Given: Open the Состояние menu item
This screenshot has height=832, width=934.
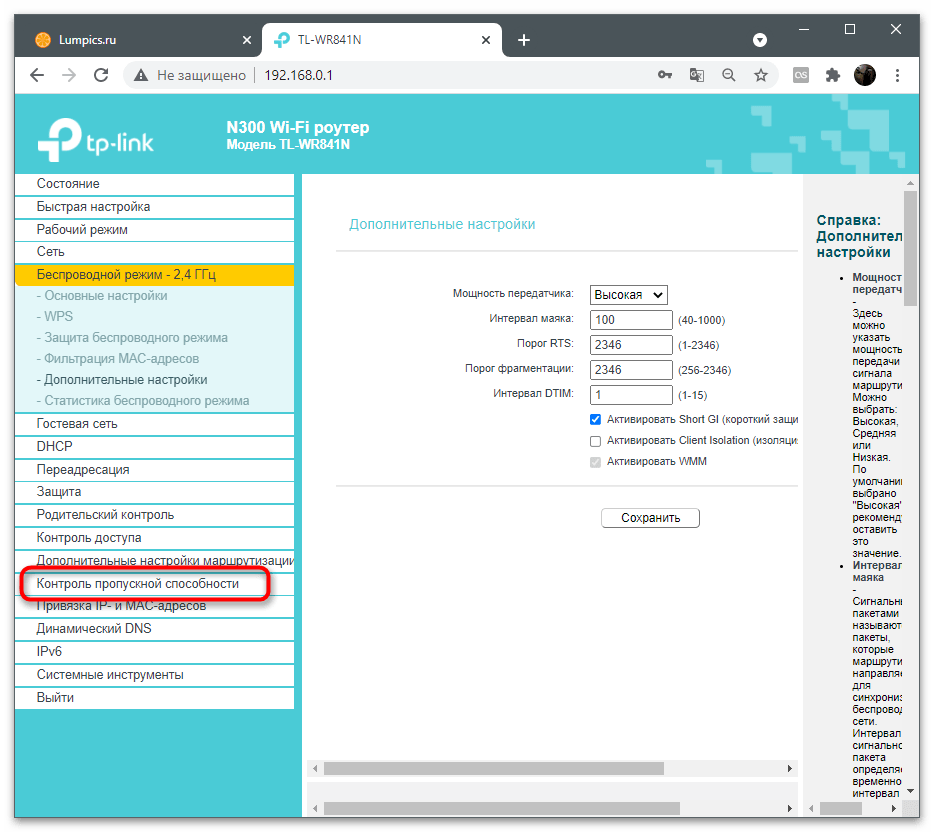Looking at the screenshot, I should click(x=154, y=184).
